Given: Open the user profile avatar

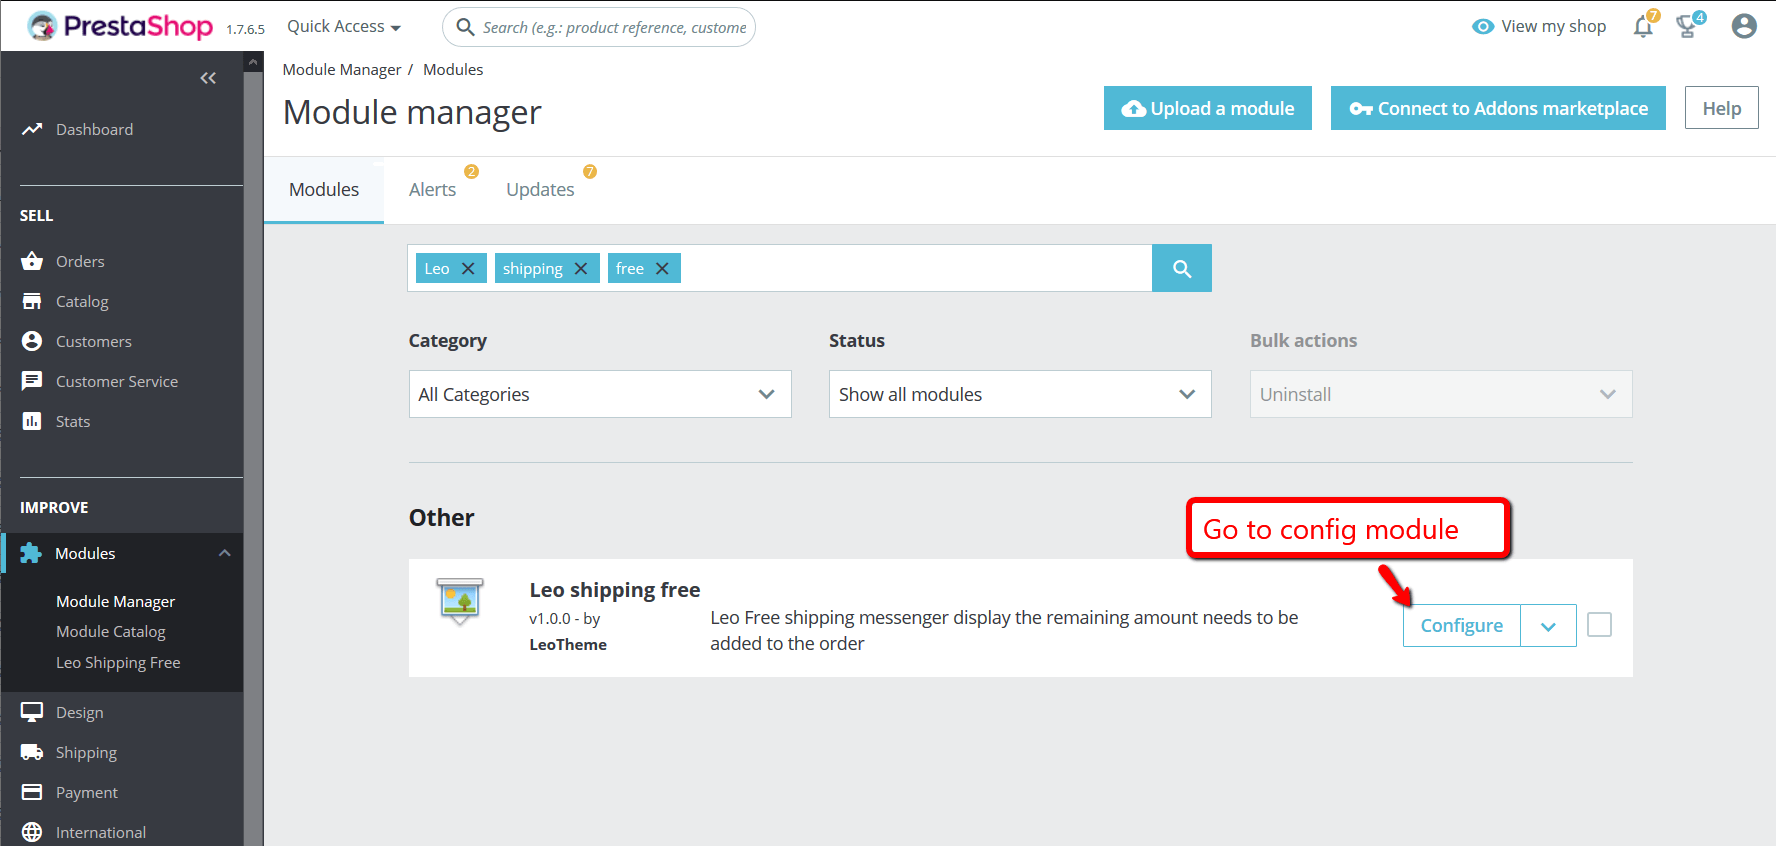Looking at the screenshot, I should [x=1744, y=26].
